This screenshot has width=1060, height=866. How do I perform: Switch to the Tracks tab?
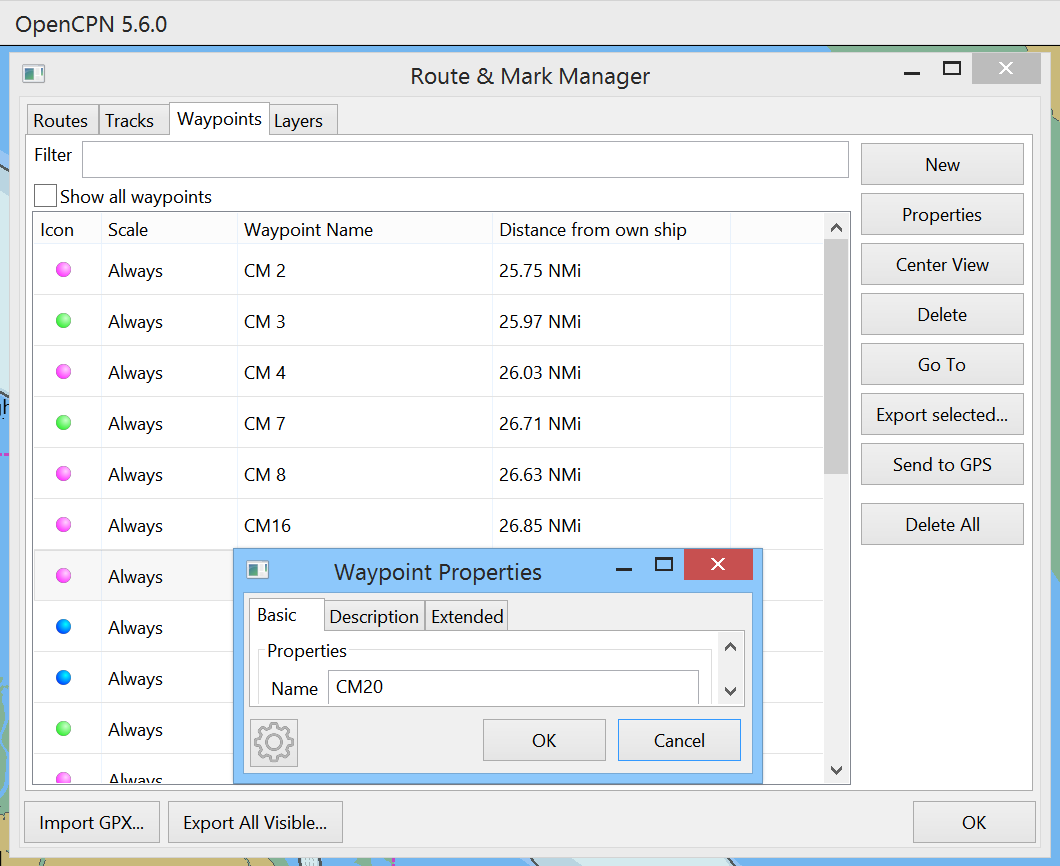pos(133,119)
